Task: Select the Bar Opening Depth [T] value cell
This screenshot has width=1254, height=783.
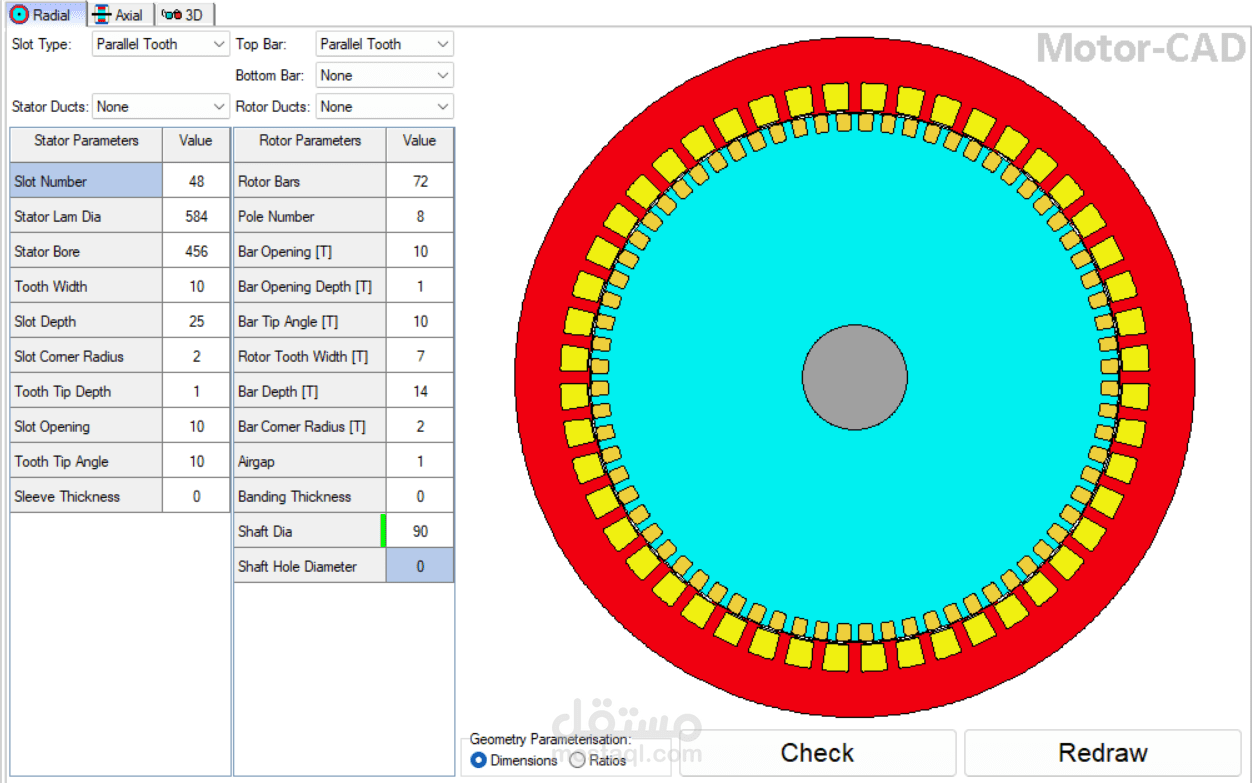Action: point(420,286)
